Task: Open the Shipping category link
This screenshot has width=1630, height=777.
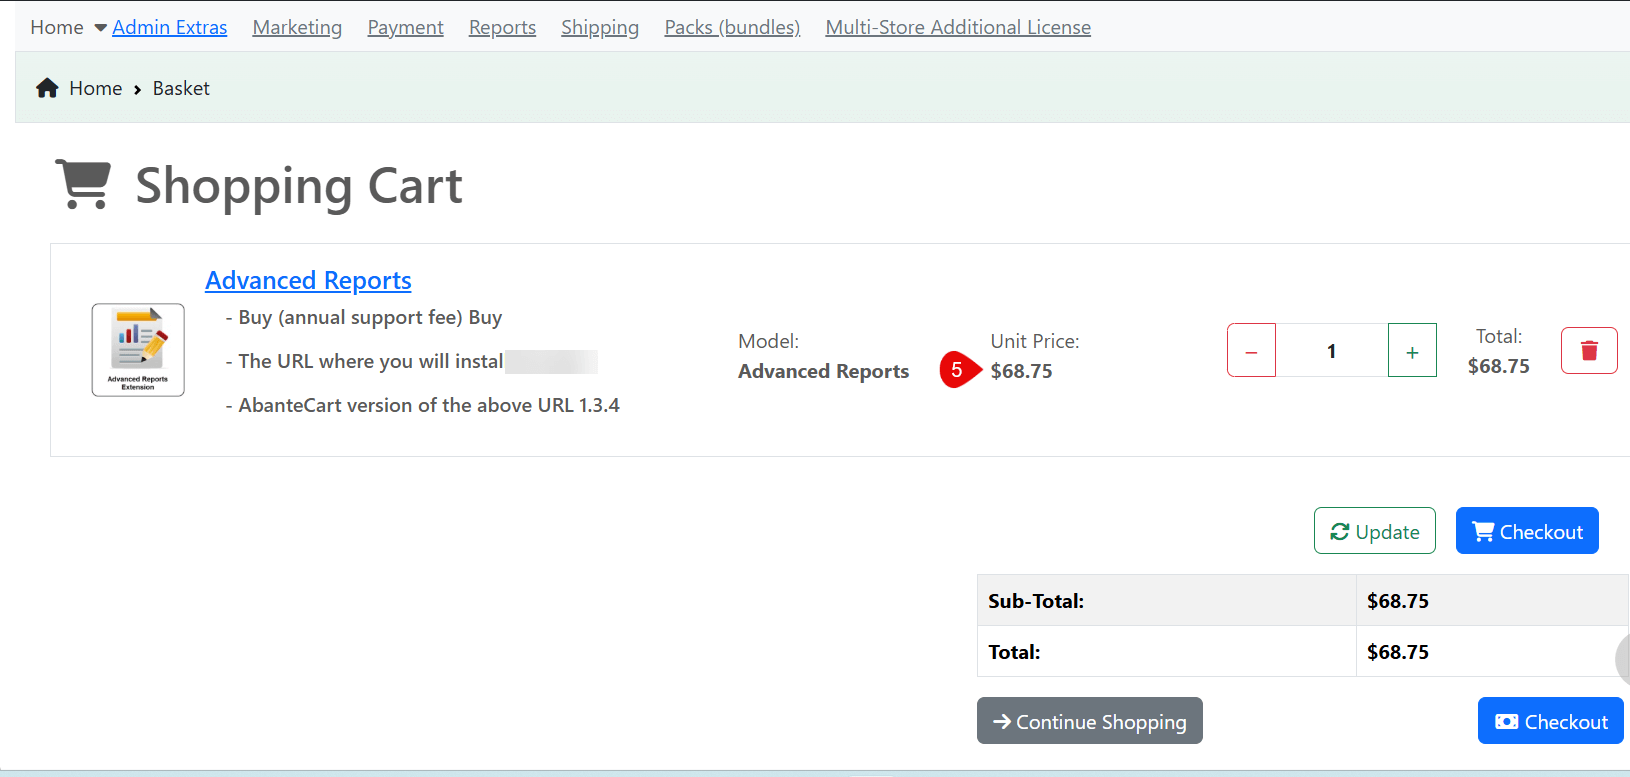Action: (600, 28)
